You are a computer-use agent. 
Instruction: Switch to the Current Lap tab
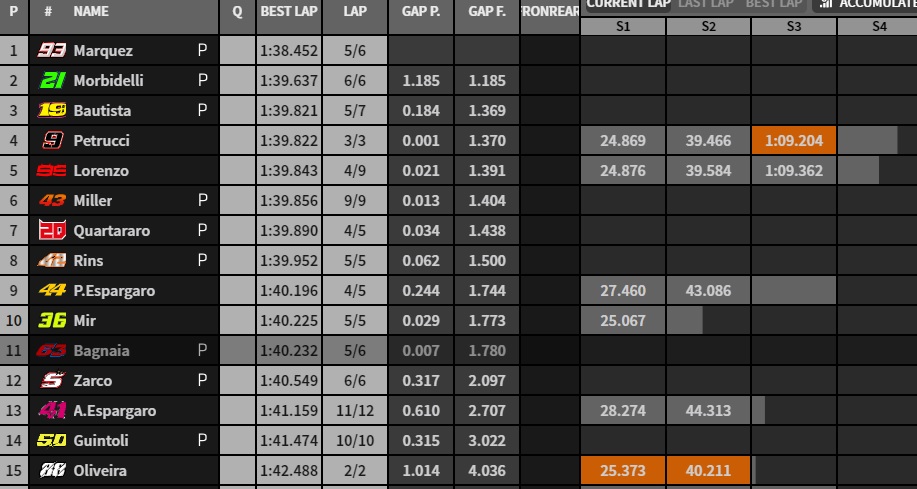[628, 5]
